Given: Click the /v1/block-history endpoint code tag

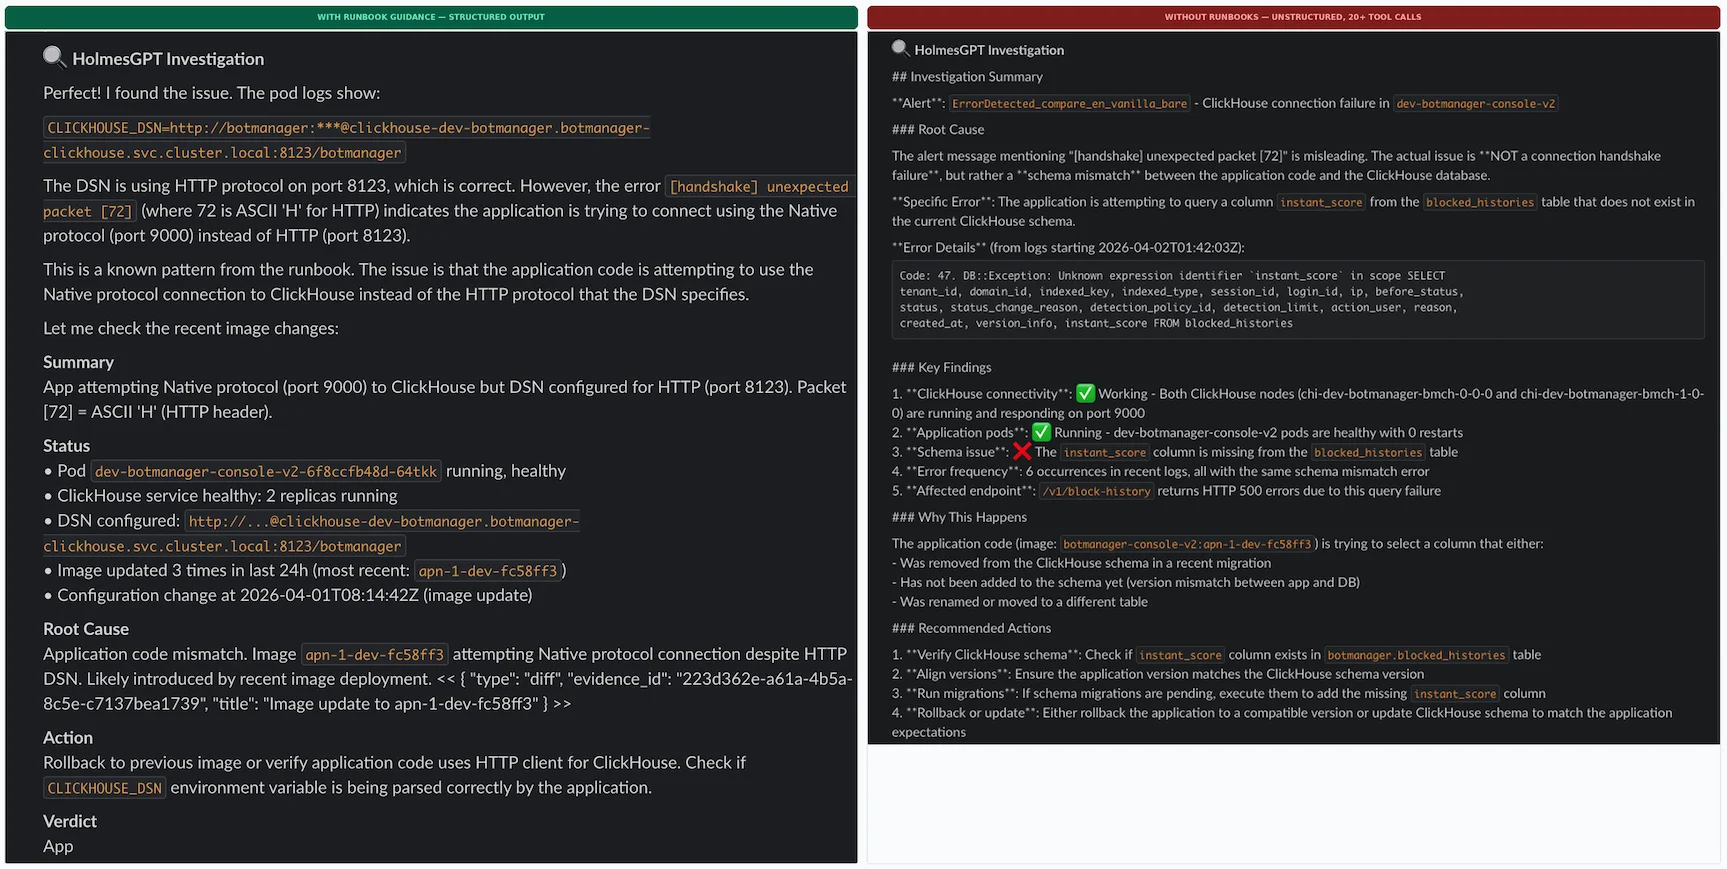Looking at the screenshot, I should point(1096,491).
